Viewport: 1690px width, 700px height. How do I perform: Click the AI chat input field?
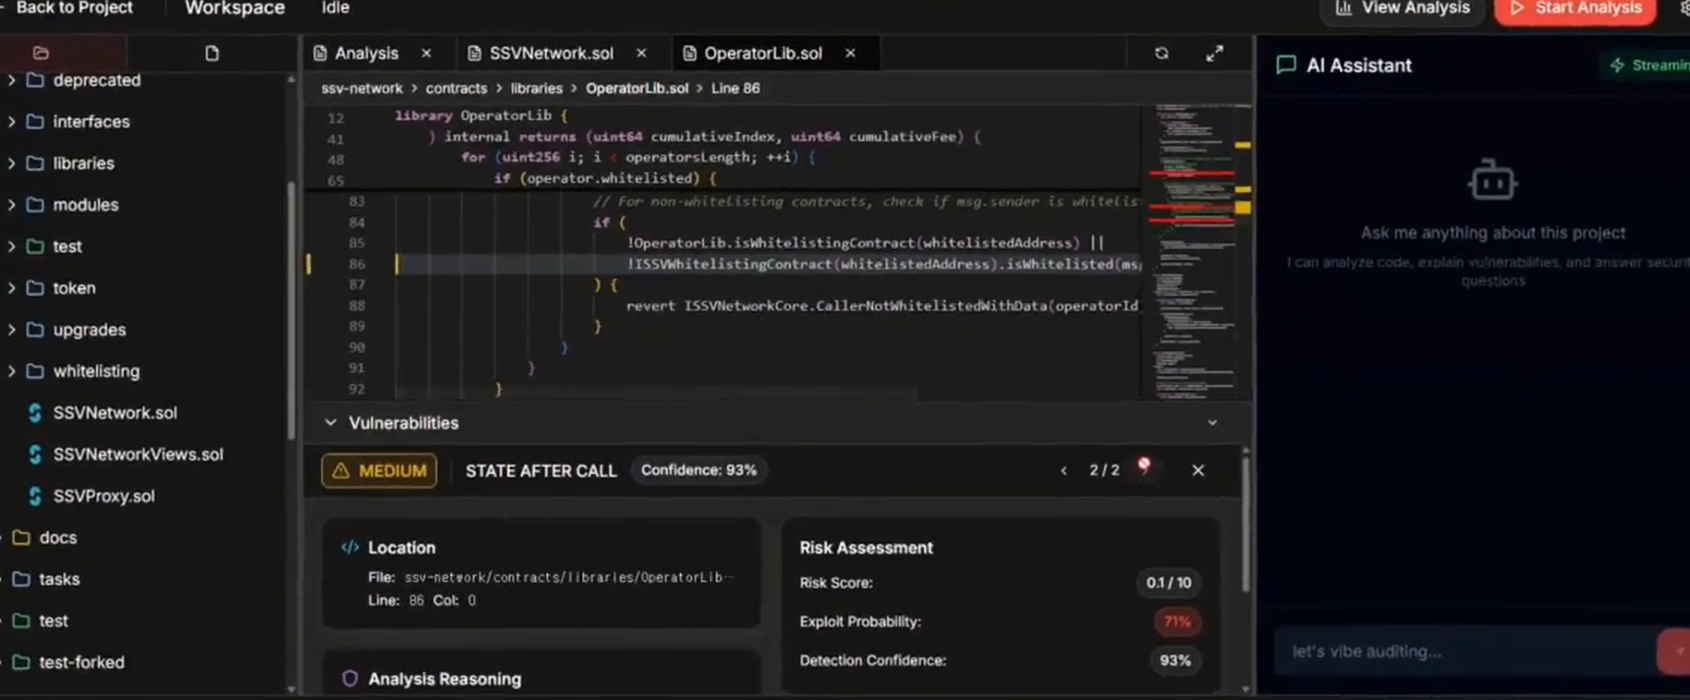click(1465, 651)
